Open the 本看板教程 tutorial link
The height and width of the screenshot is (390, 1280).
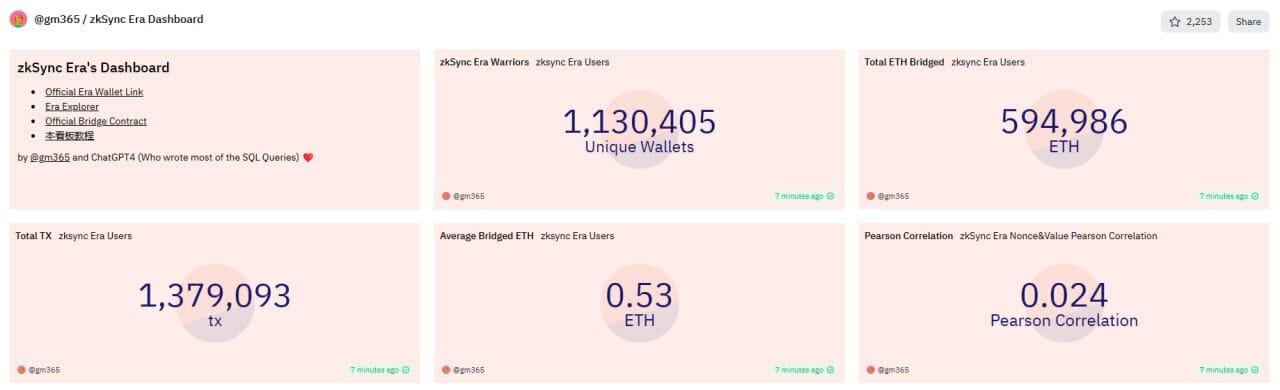point(70,135)
